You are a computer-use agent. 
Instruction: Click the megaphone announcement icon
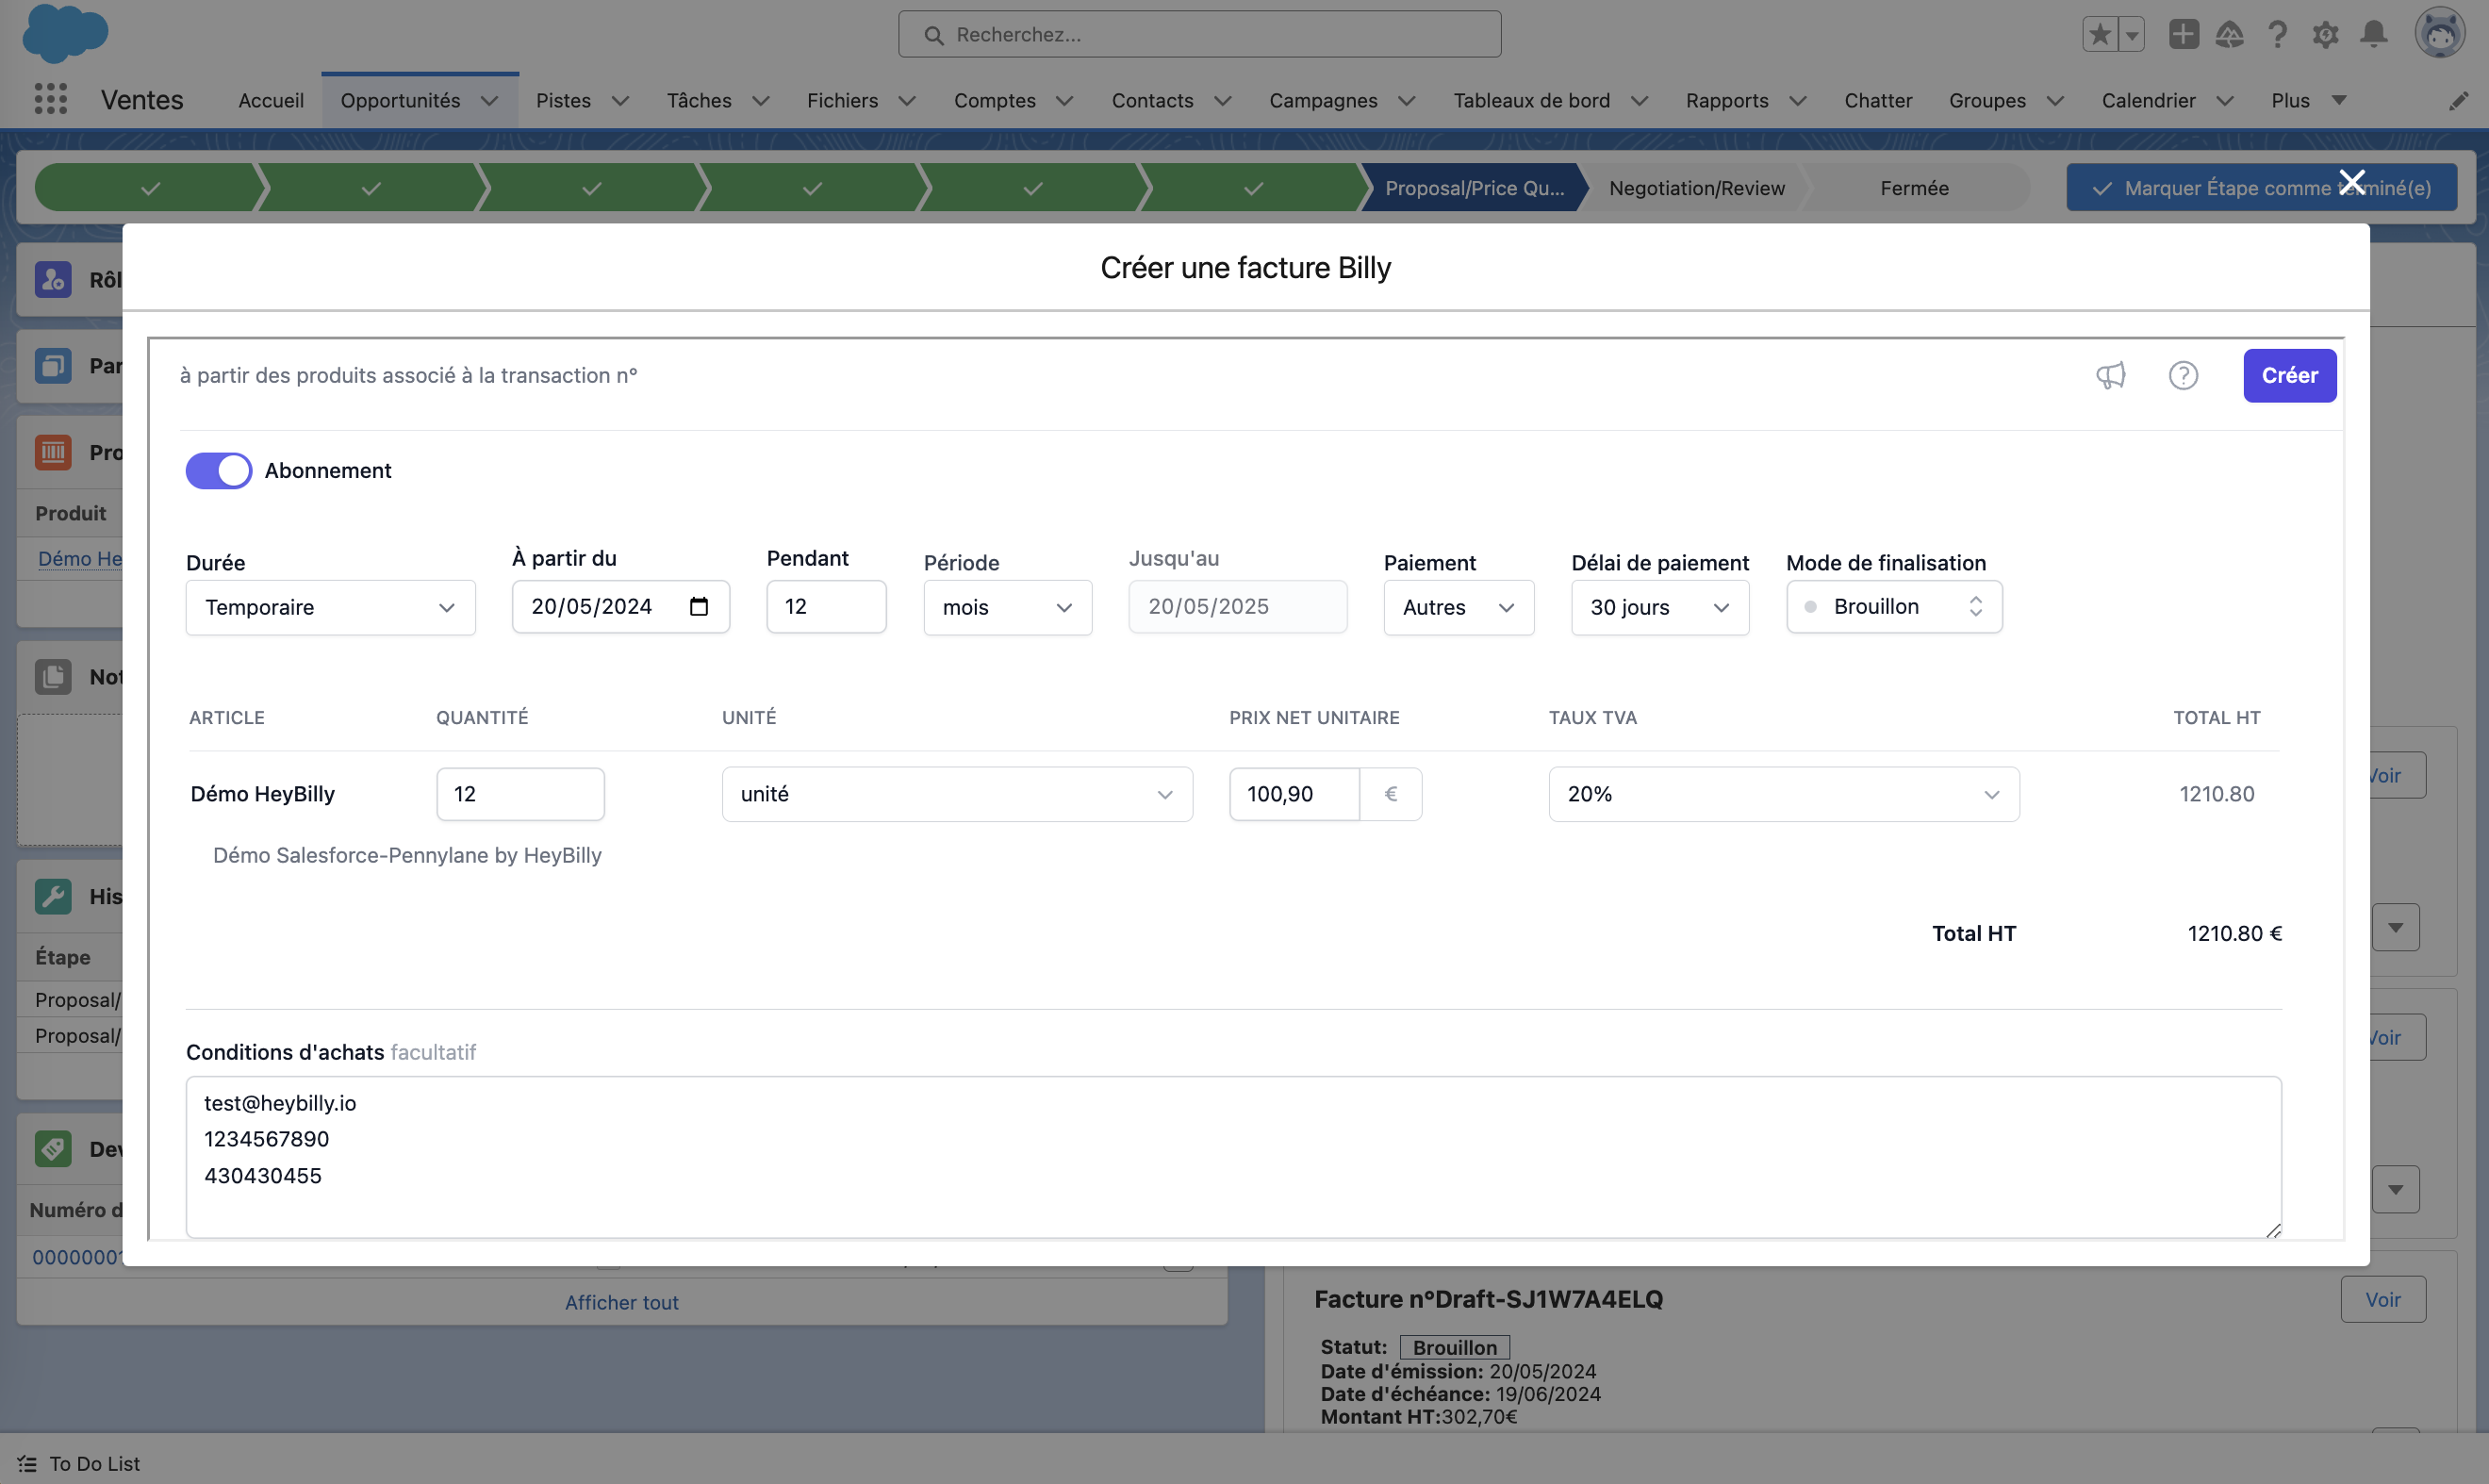(x=2110, y=376)
